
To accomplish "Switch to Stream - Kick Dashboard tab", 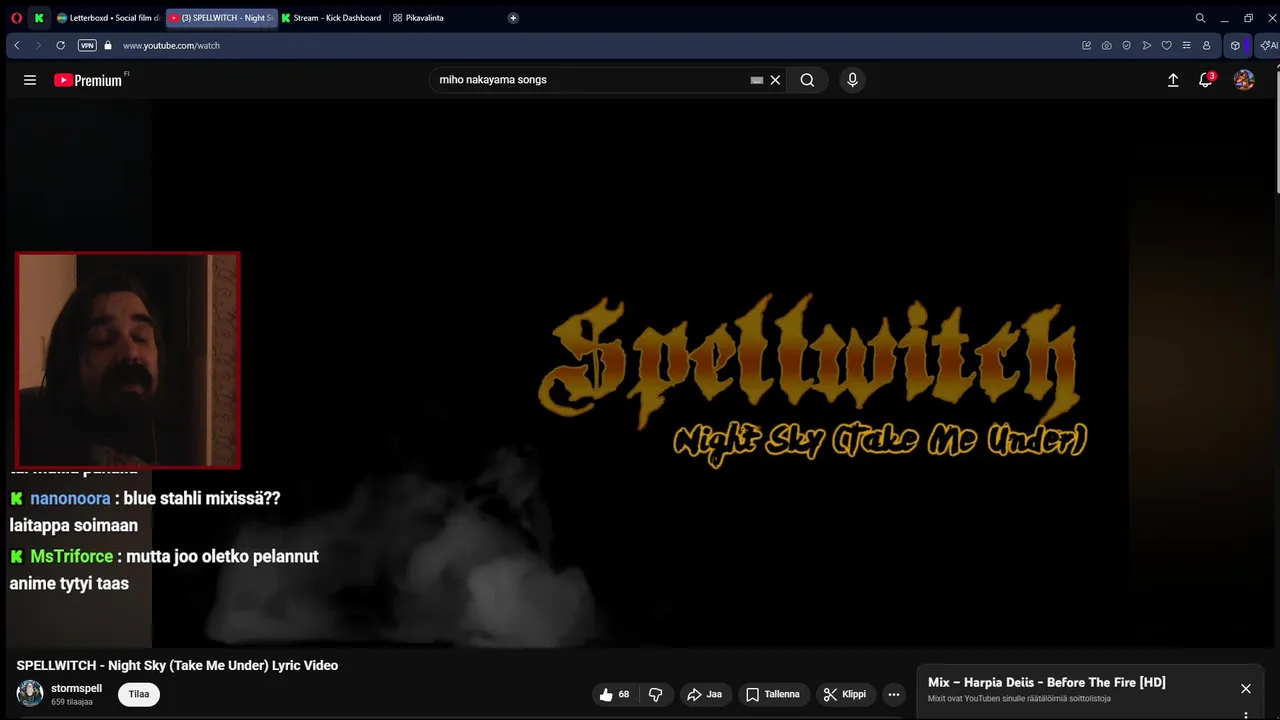I will click(x=332, y=18).
